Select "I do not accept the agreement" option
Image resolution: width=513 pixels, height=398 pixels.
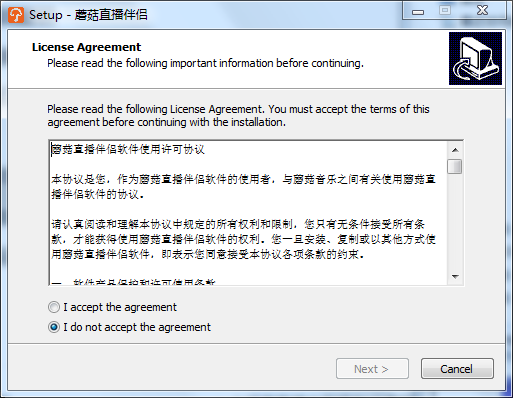[54, 327]
